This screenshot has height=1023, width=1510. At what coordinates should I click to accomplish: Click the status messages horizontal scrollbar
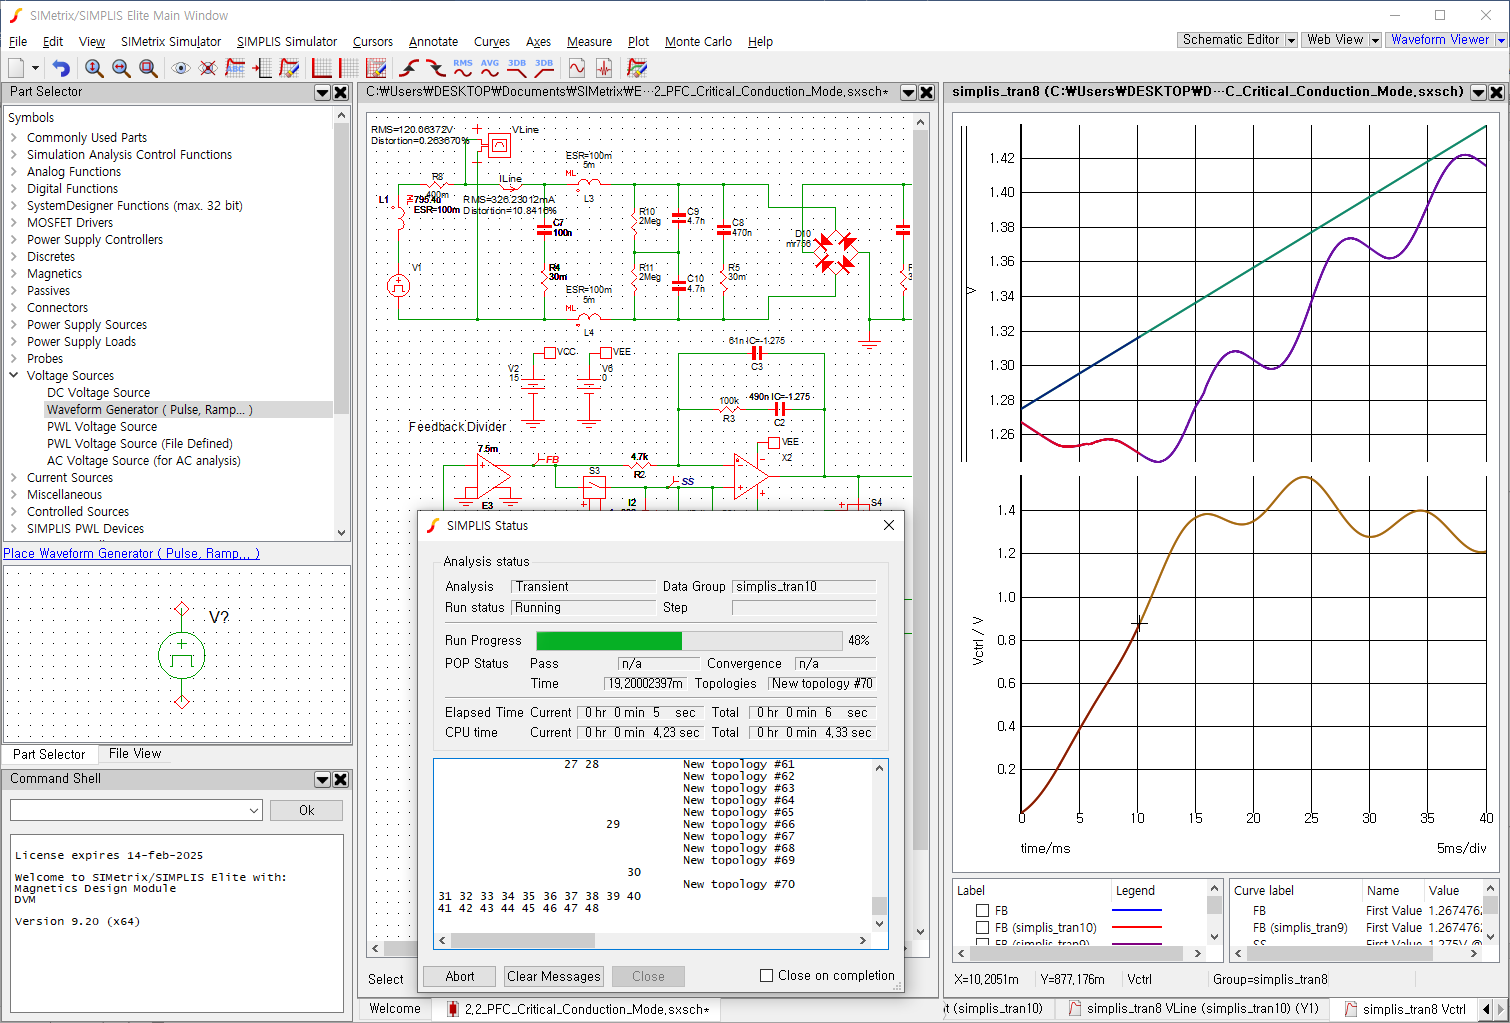point(651,940)
